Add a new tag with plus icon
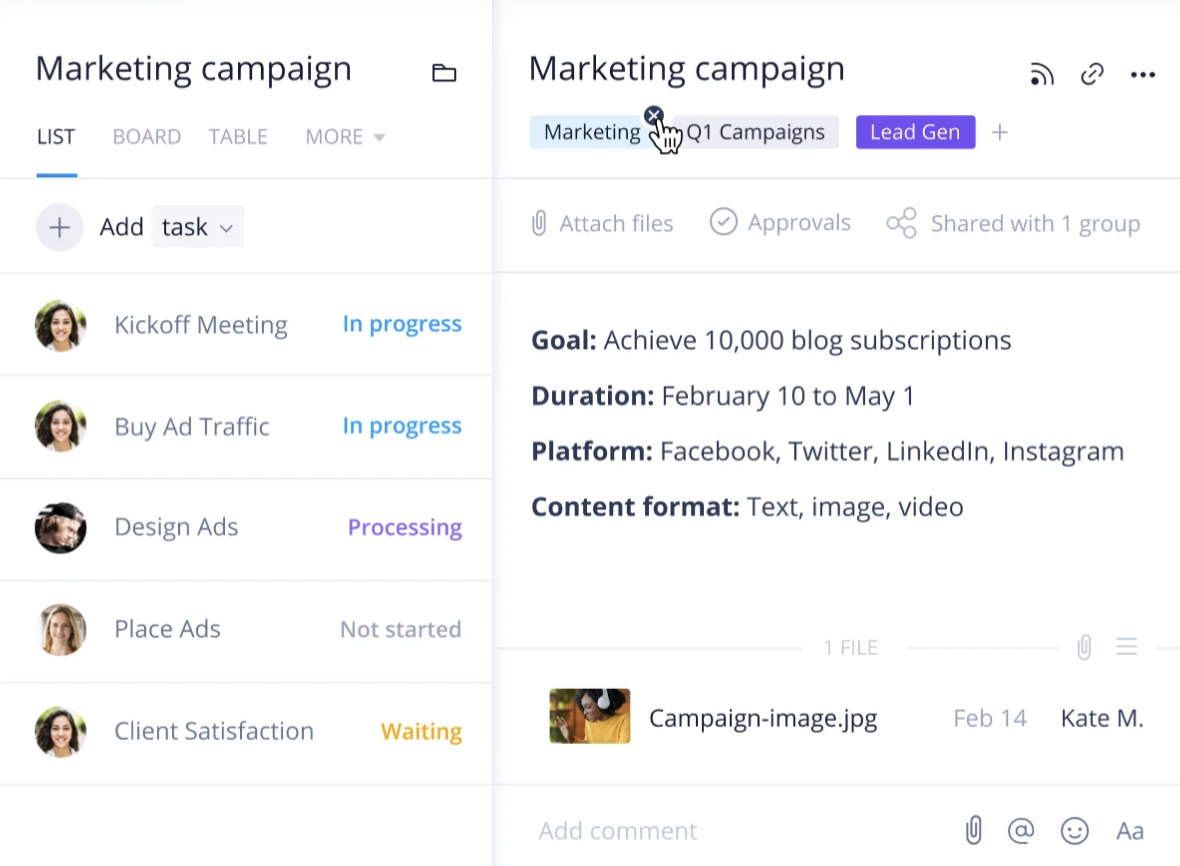Screen dimensions: 1180x866 point(999,132)
